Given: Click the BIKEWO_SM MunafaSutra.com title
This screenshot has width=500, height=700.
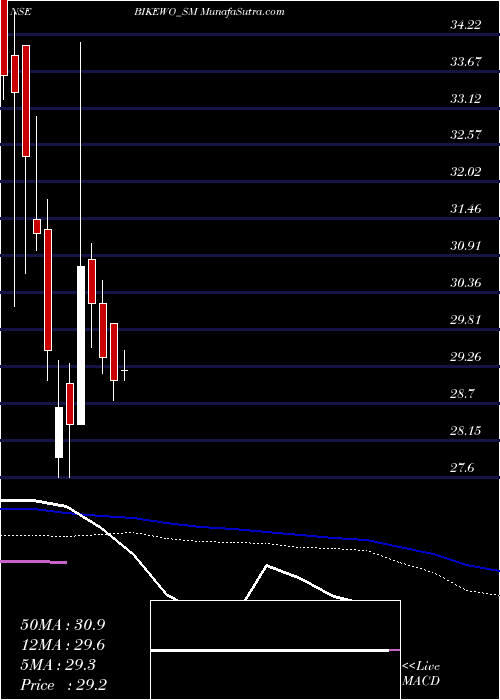Looking at the screenshot, I should point(209,12).
